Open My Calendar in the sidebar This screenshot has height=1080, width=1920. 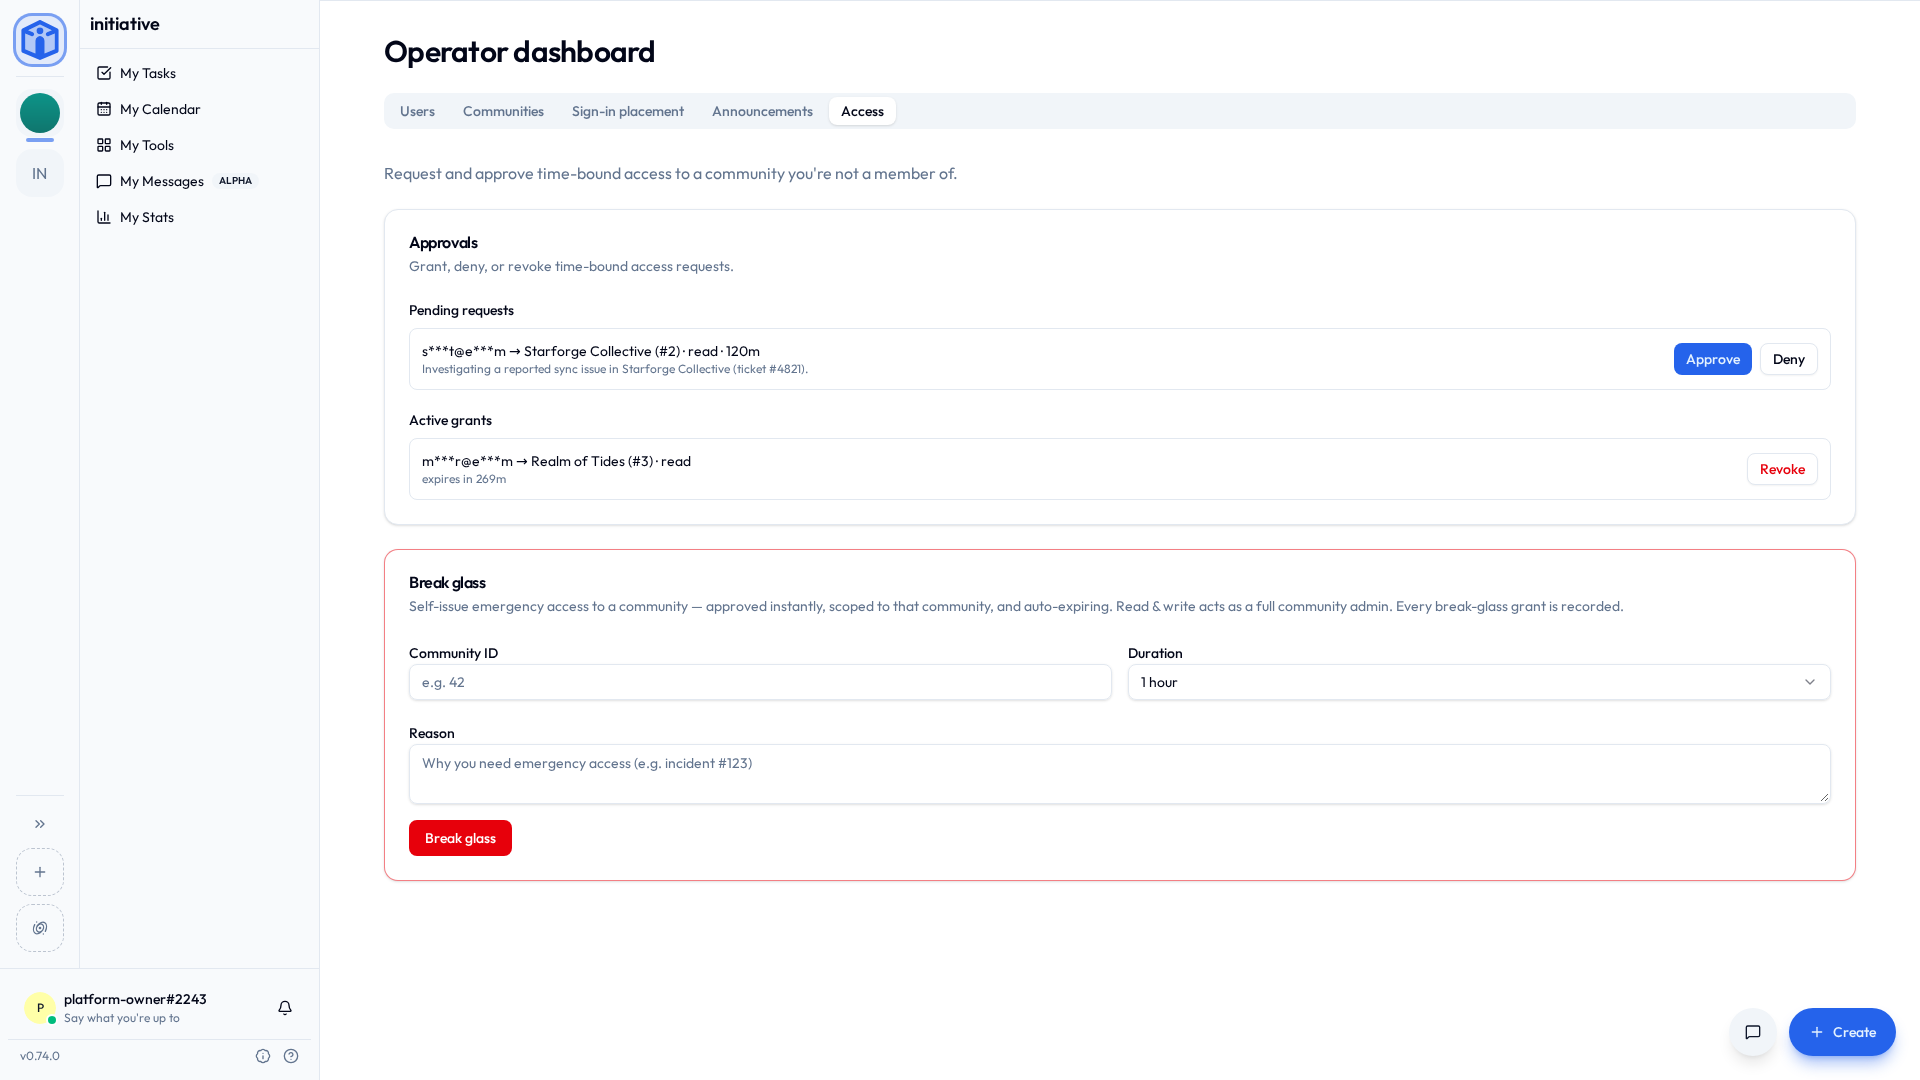[200, 109]
